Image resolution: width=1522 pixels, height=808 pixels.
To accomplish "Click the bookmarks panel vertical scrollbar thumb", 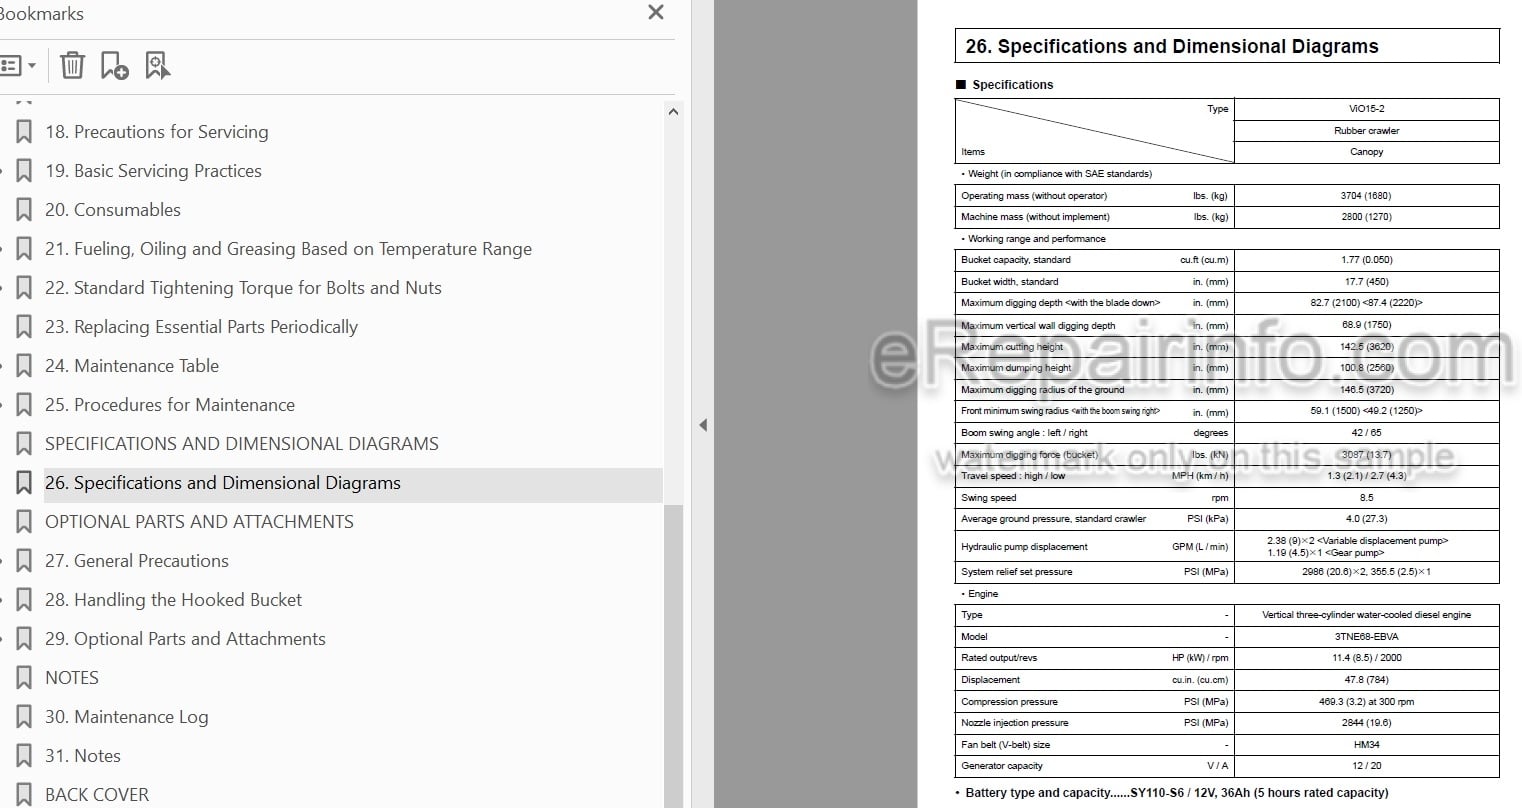I will coord(673,655).
